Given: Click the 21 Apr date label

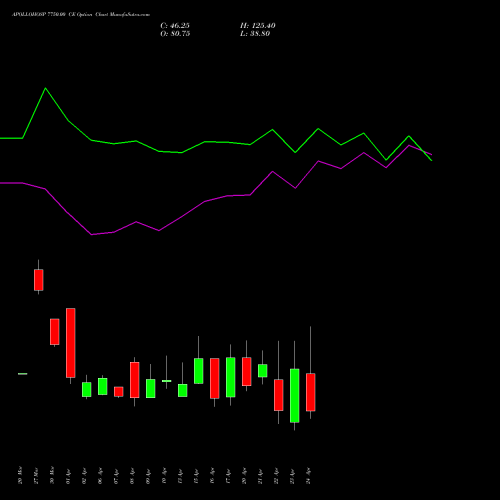Looking at the screenshot, I should tap(260, 476).
